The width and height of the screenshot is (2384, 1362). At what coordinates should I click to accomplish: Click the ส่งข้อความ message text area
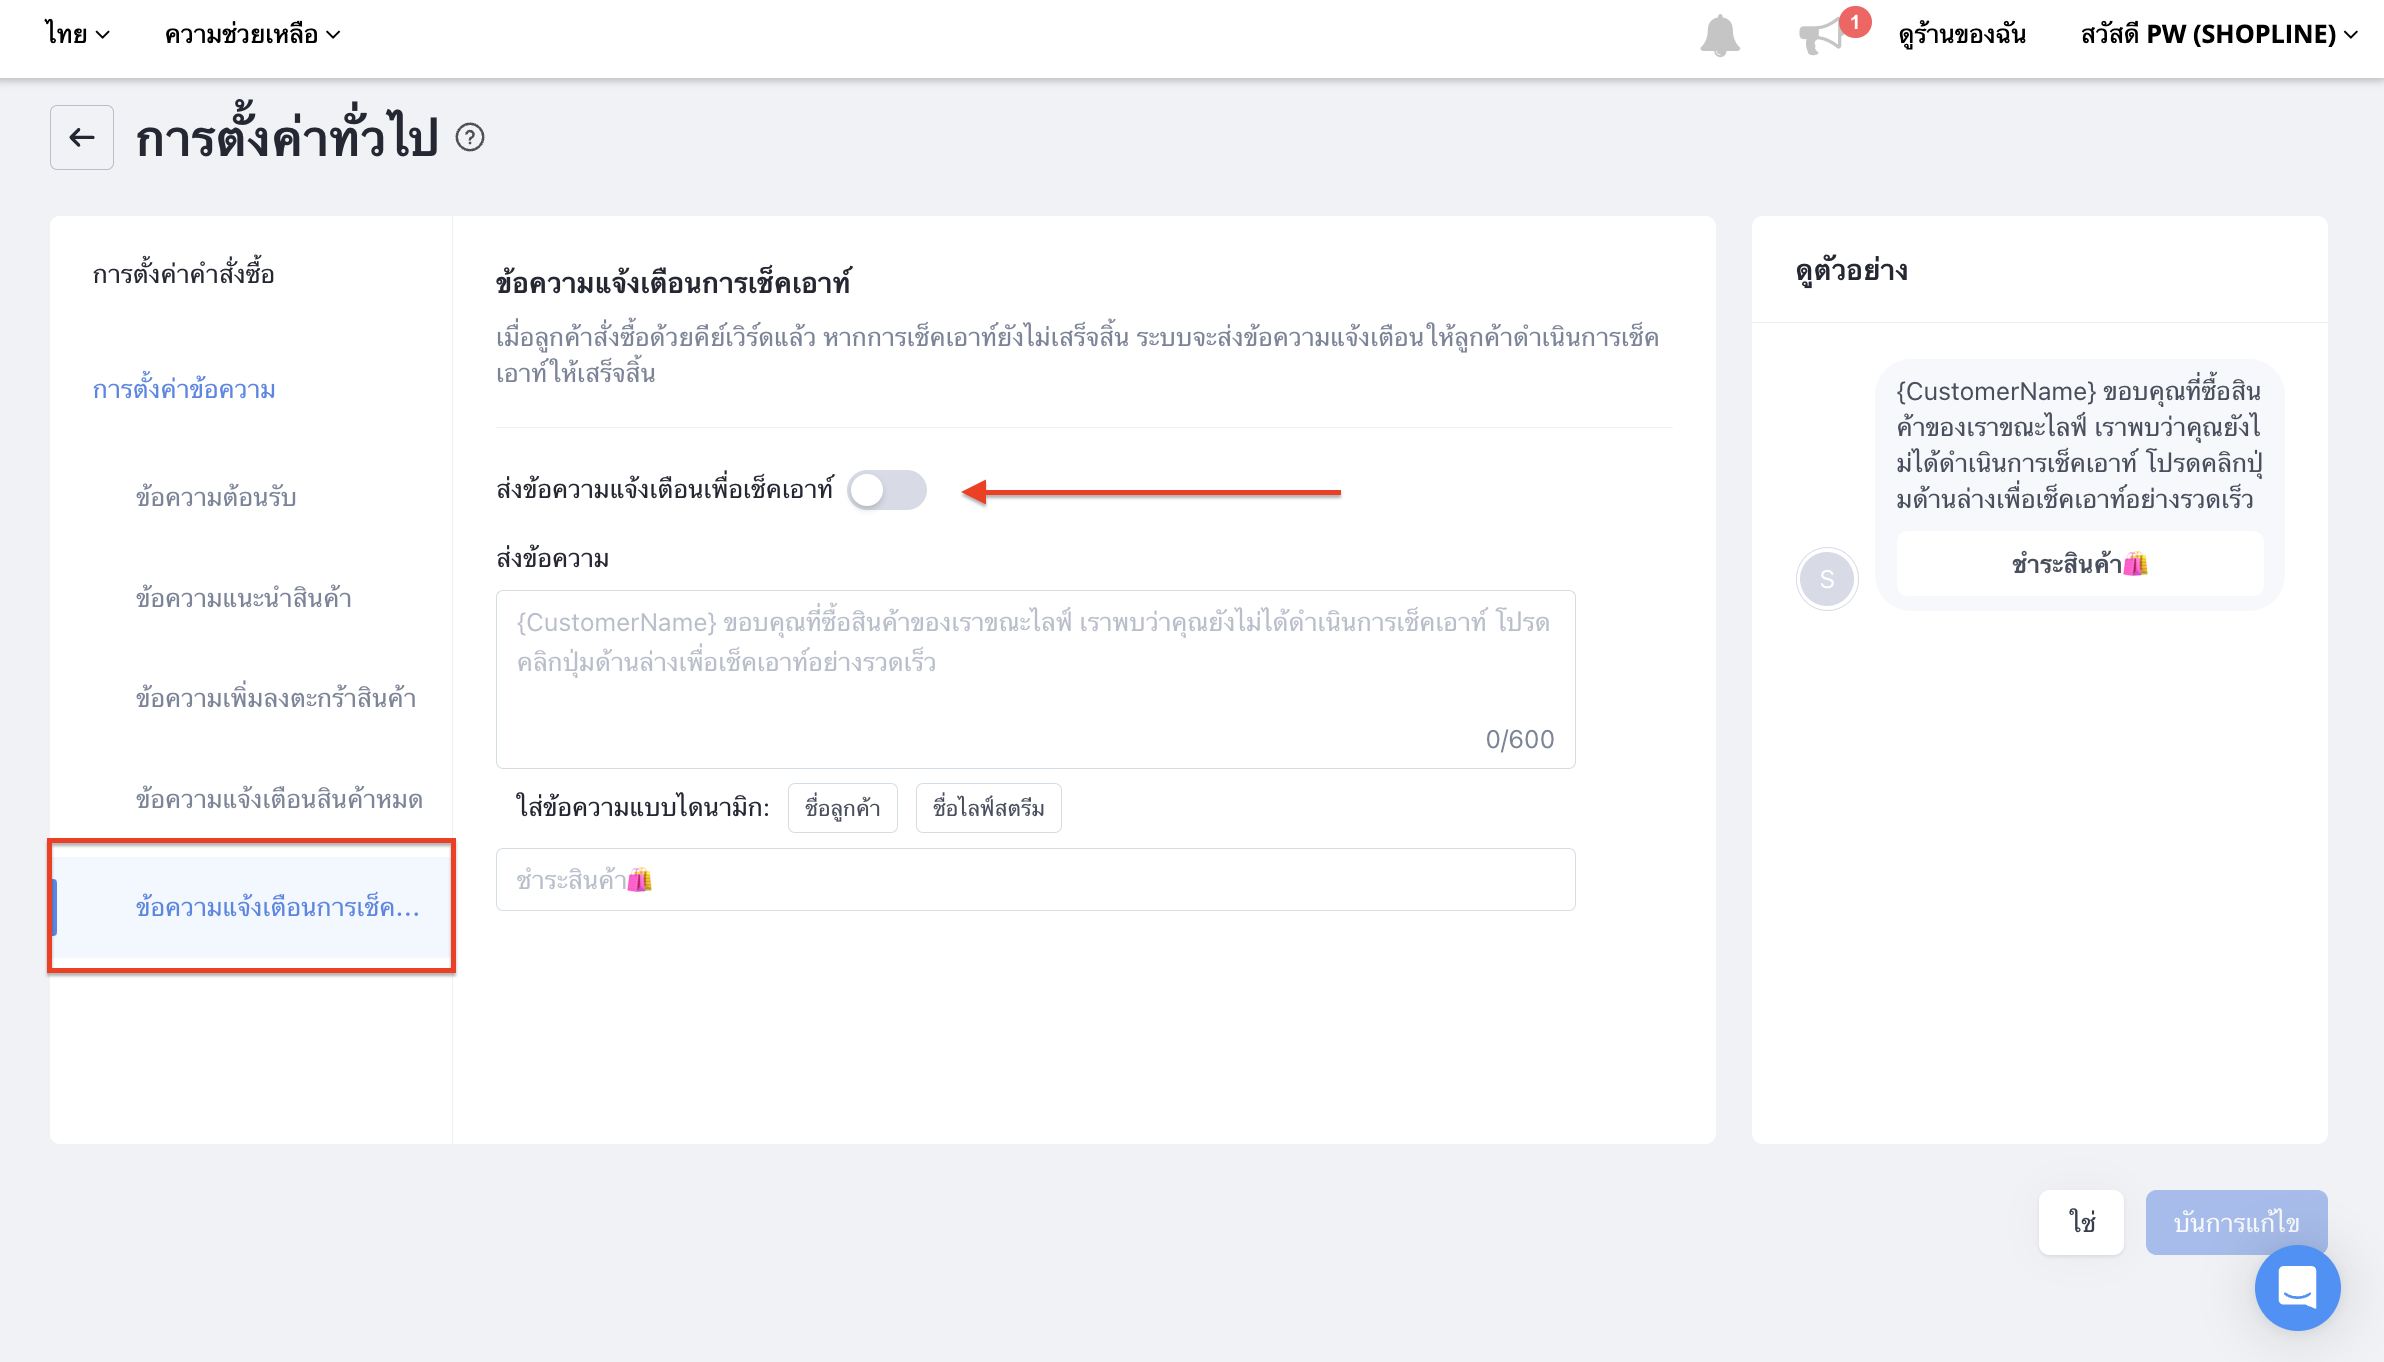pos(1036,679)
